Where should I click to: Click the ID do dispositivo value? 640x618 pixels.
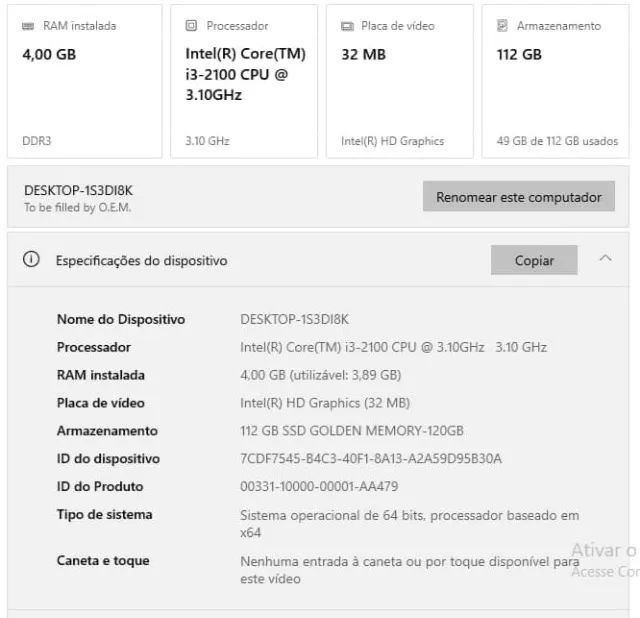coord(371,459)
